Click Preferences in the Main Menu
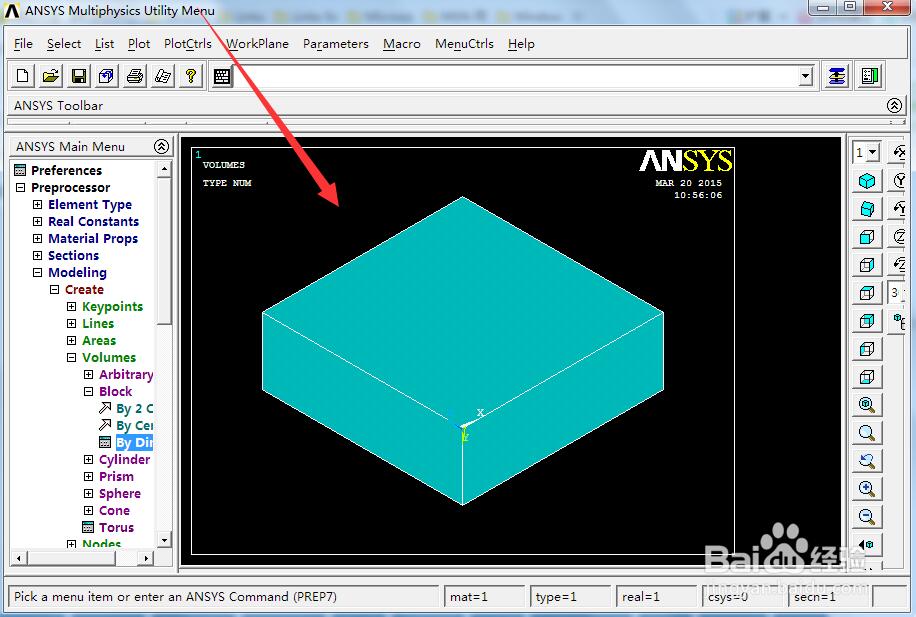The width and height of the screenshot is (916, 617). (x=66, y=171)
